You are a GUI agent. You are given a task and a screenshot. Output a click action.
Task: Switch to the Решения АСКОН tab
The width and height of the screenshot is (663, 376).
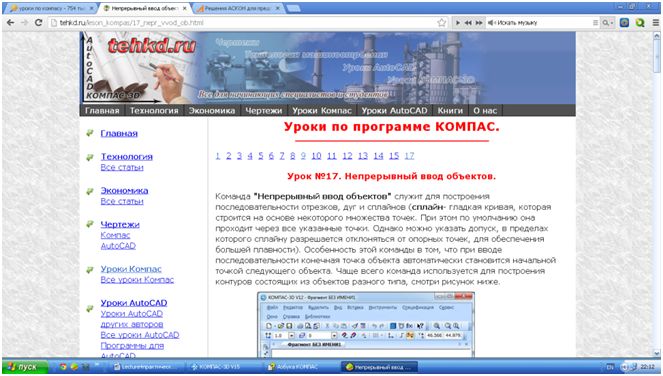(x=238, y=8)
